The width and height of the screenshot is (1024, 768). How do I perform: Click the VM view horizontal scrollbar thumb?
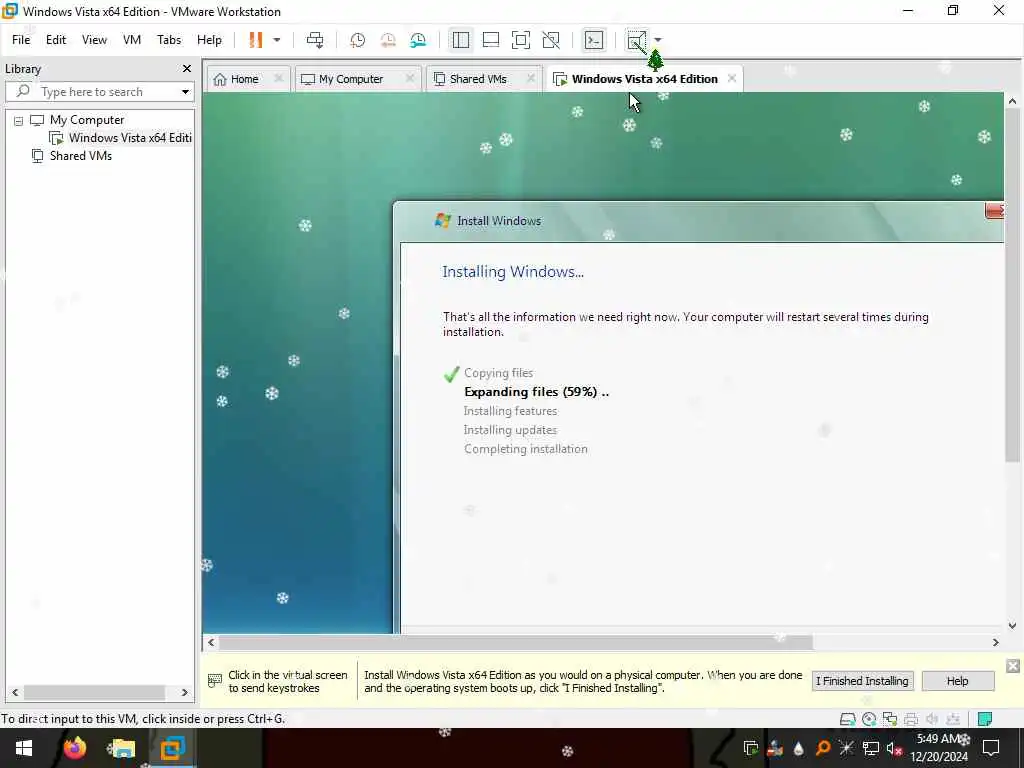516,643
